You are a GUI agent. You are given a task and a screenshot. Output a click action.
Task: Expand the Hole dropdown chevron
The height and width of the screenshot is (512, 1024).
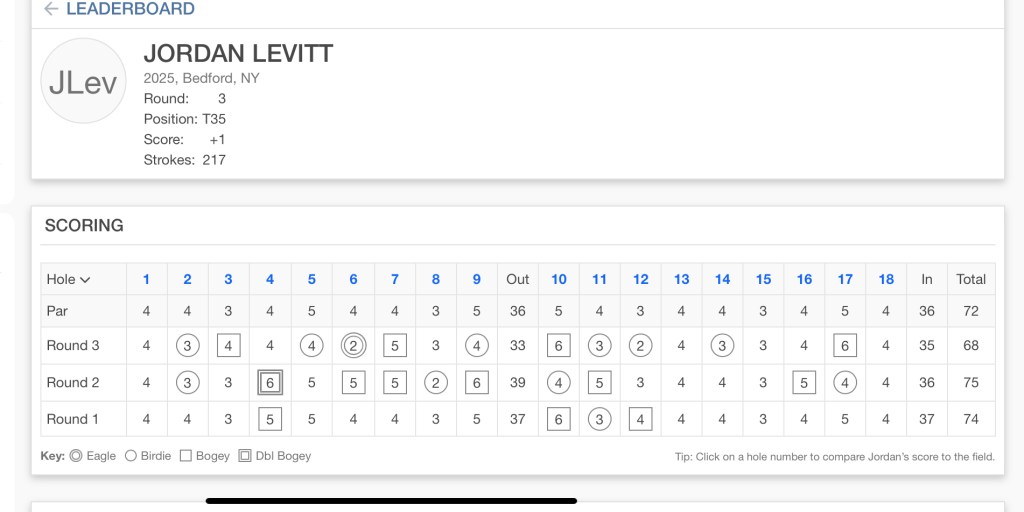click(85, 280)
